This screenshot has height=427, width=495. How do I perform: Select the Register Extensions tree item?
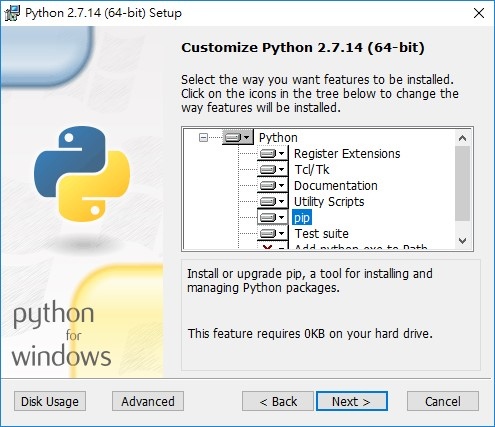point(347,154)
